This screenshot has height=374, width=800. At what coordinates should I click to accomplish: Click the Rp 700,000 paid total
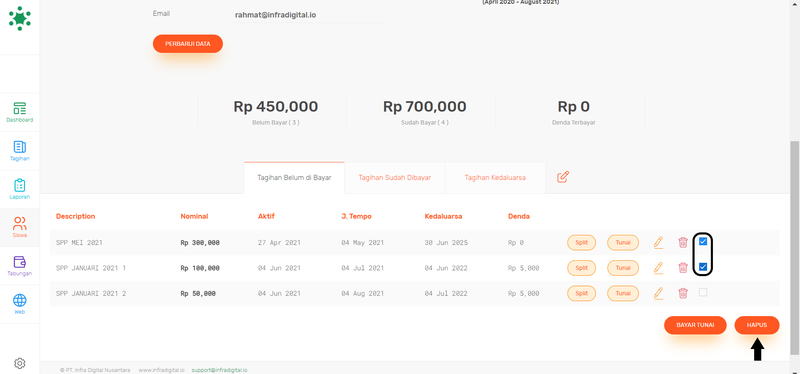tap(424, 107)
